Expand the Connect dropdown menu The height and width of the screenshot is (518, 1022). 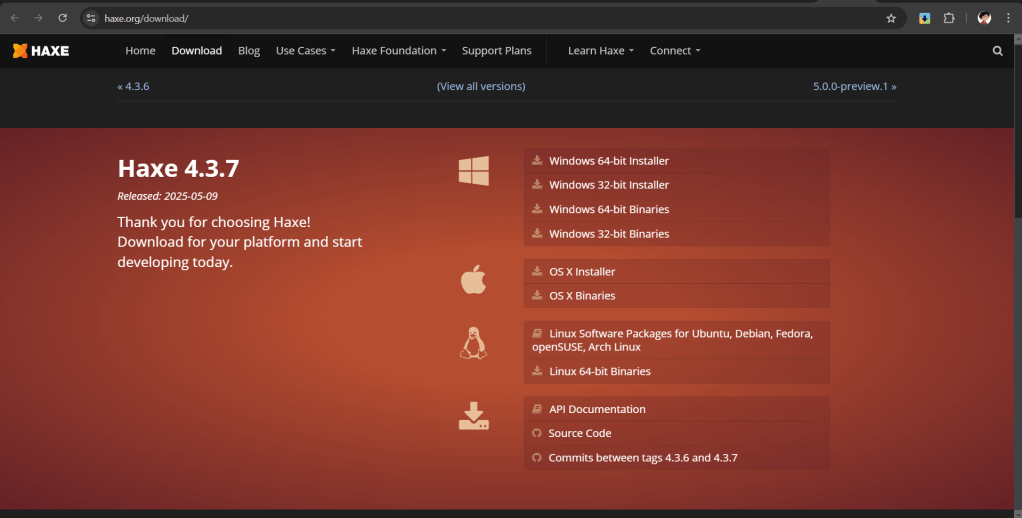click(675, 51)
